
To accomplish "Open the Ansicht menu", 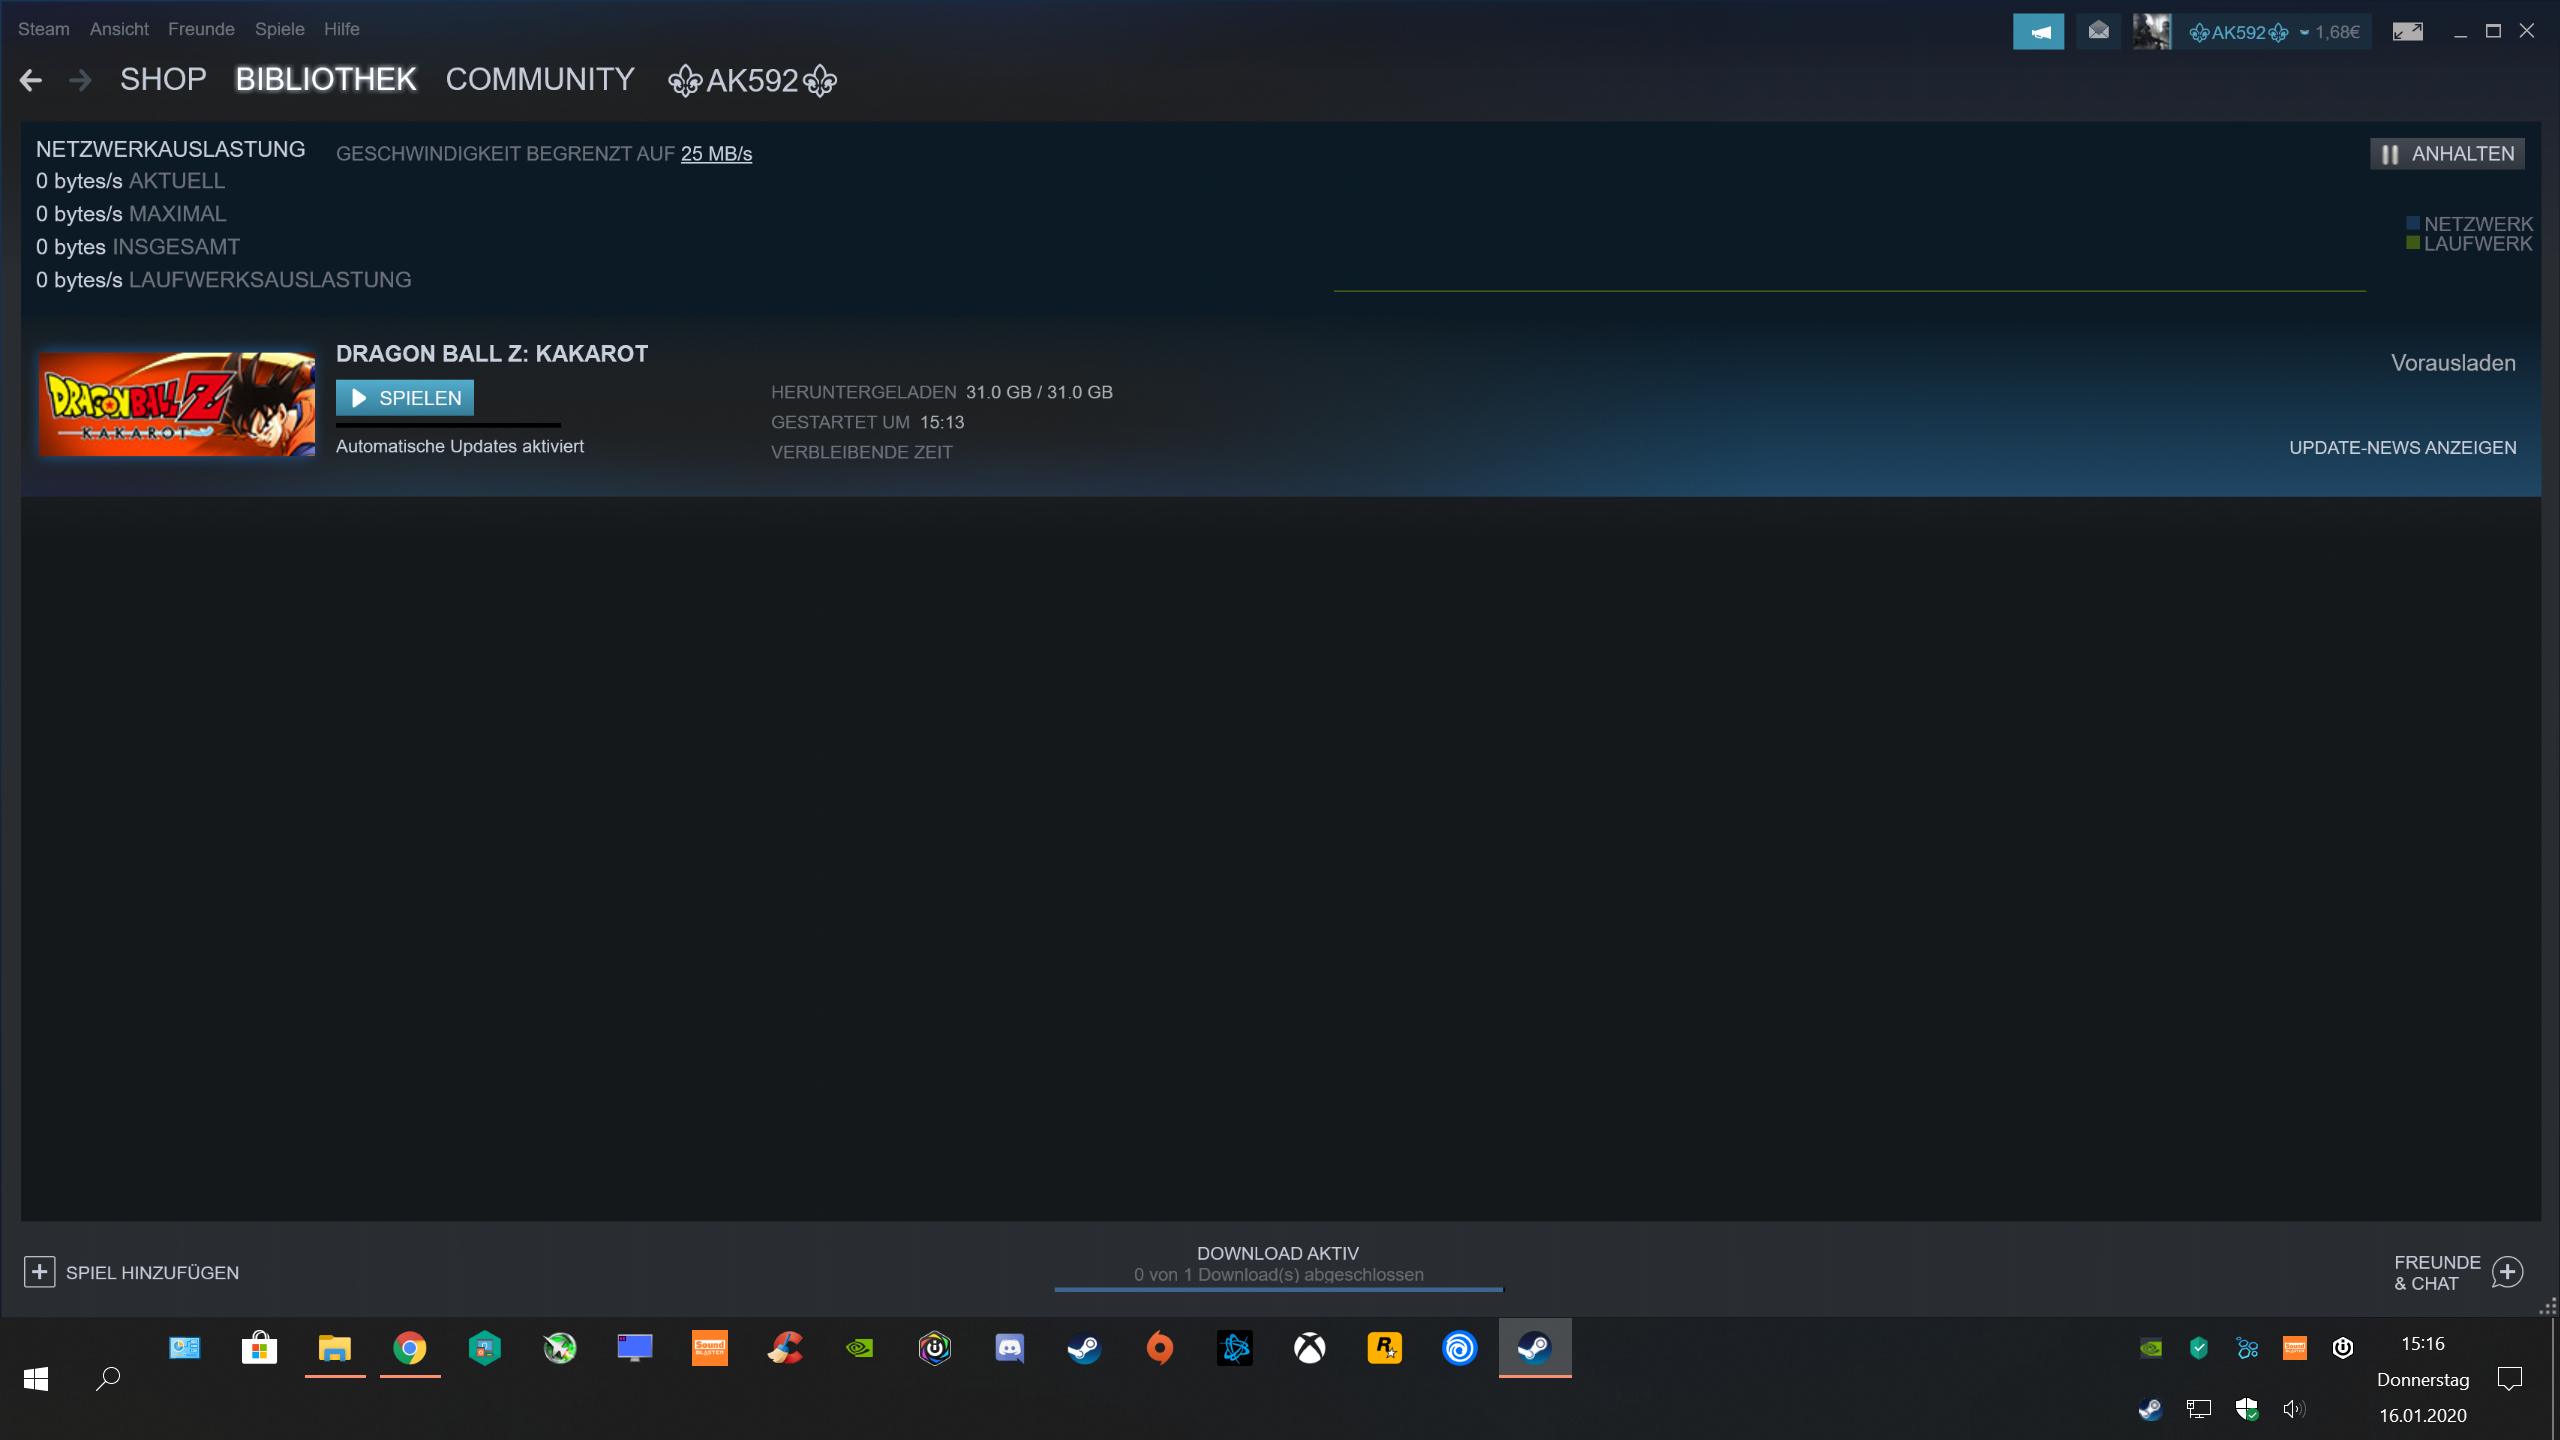I will (119, 29).
